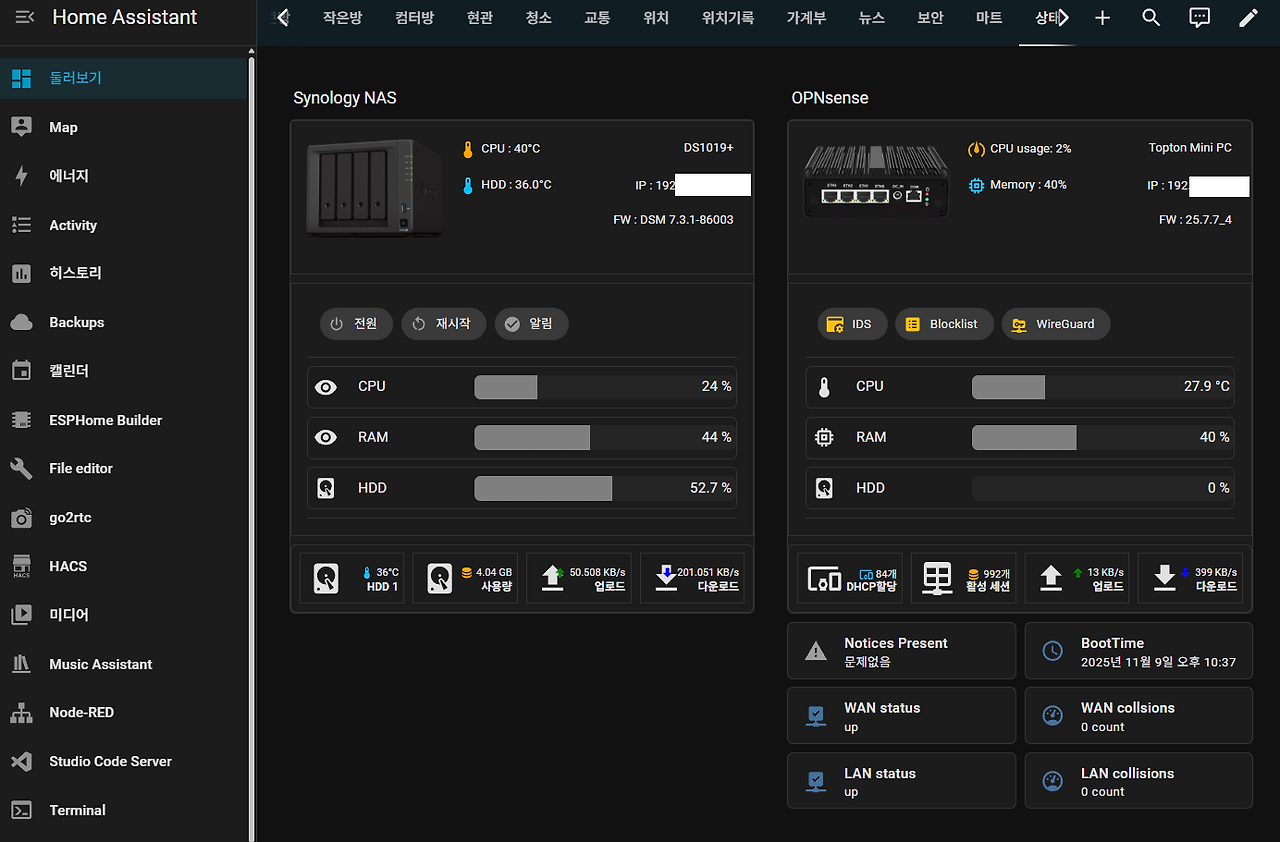
Task: Click the OPNsense CPU 27.9 °C bar
Action: (x=1102, y=387)
